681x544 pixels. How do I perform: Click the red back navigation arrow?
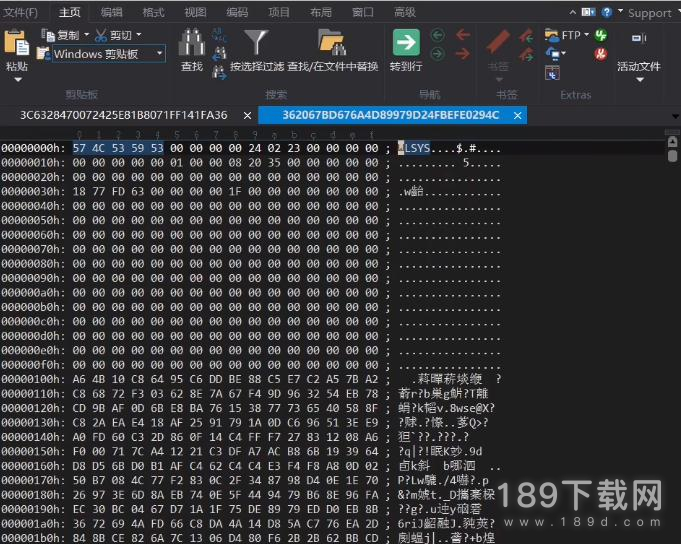pyautogui.click(x=462, y=33)
